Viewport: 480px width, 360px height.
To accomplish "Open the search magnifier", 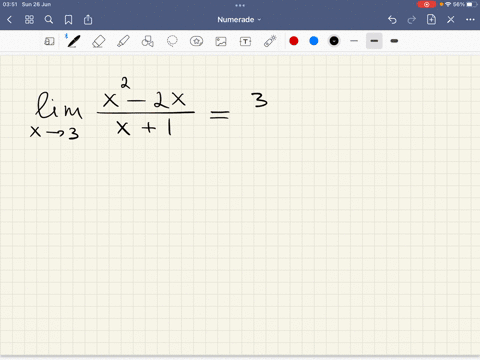I will point(49,20).
